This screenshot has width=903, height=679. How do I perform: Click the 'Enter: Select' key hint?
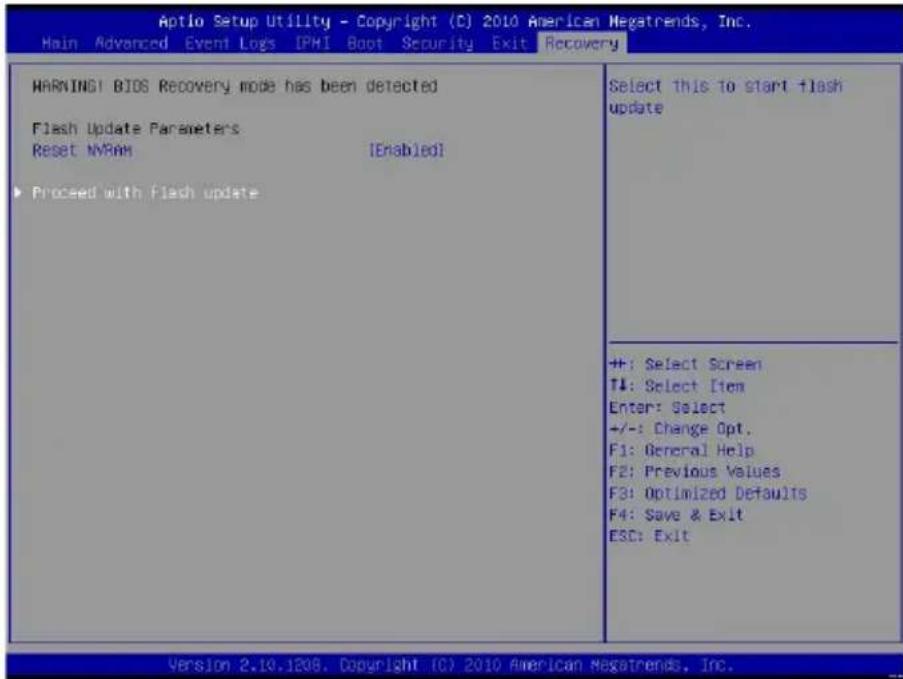667,408
